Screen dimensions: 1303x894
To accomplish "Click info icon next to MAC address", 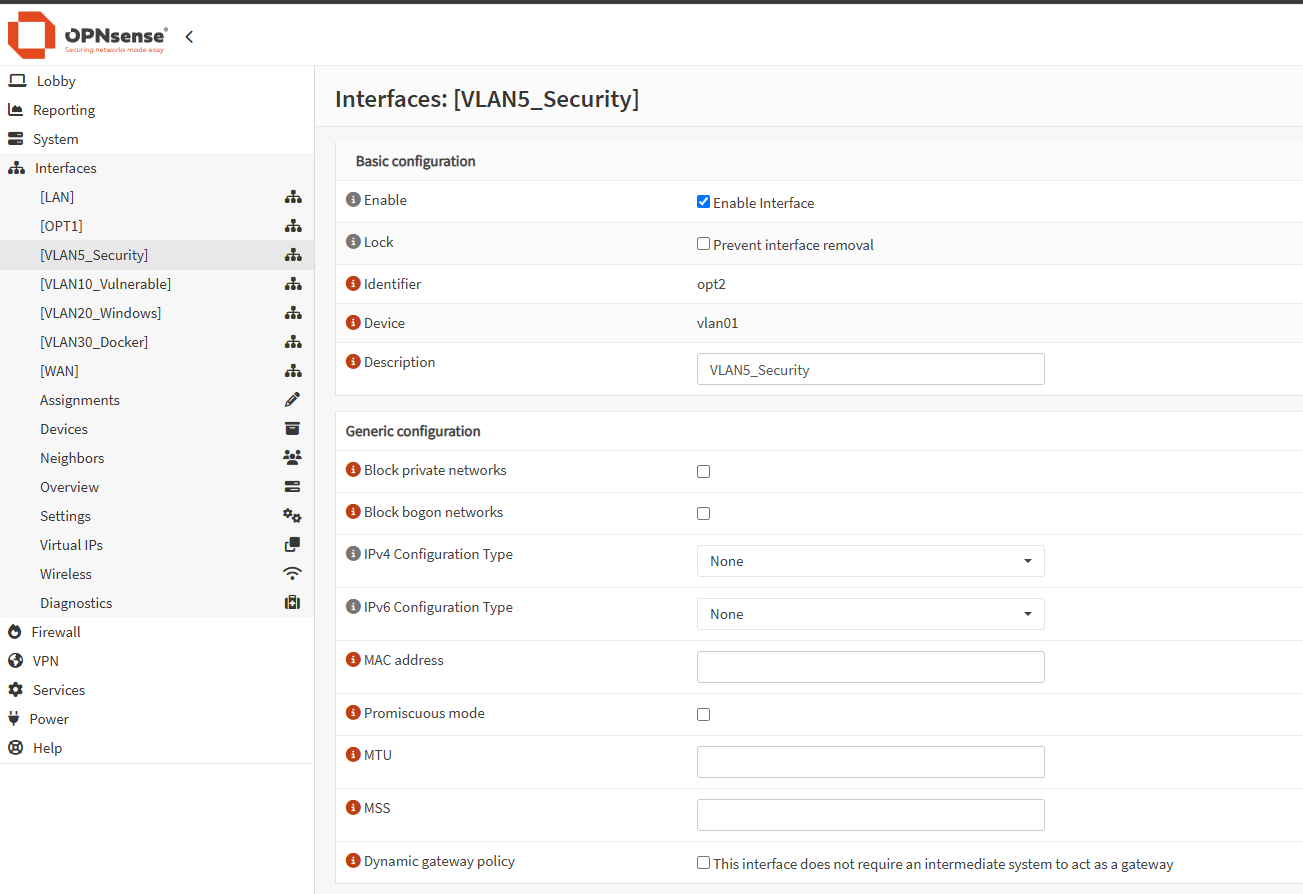I will [353, 660].
